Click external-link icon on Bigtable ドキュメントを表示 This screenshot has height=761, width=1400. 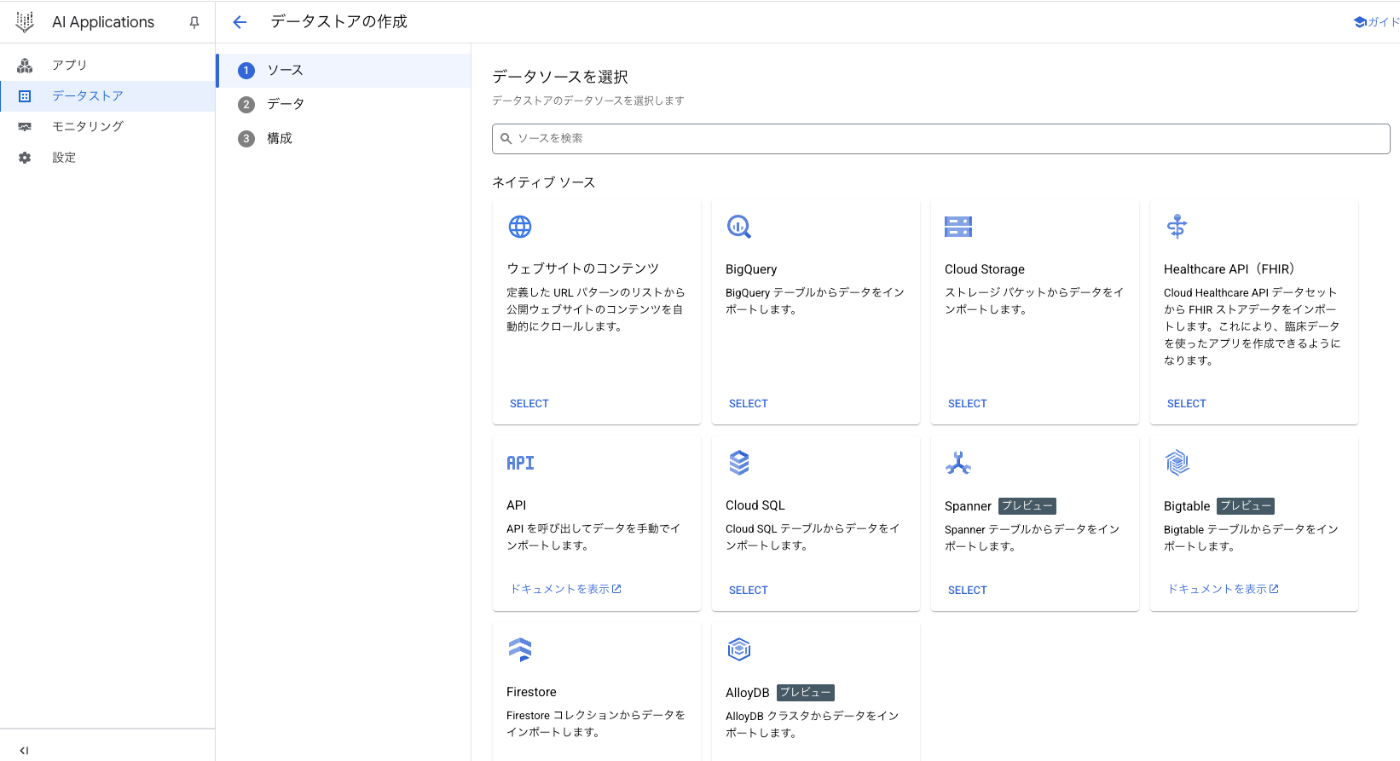[x=1274, y=589]
